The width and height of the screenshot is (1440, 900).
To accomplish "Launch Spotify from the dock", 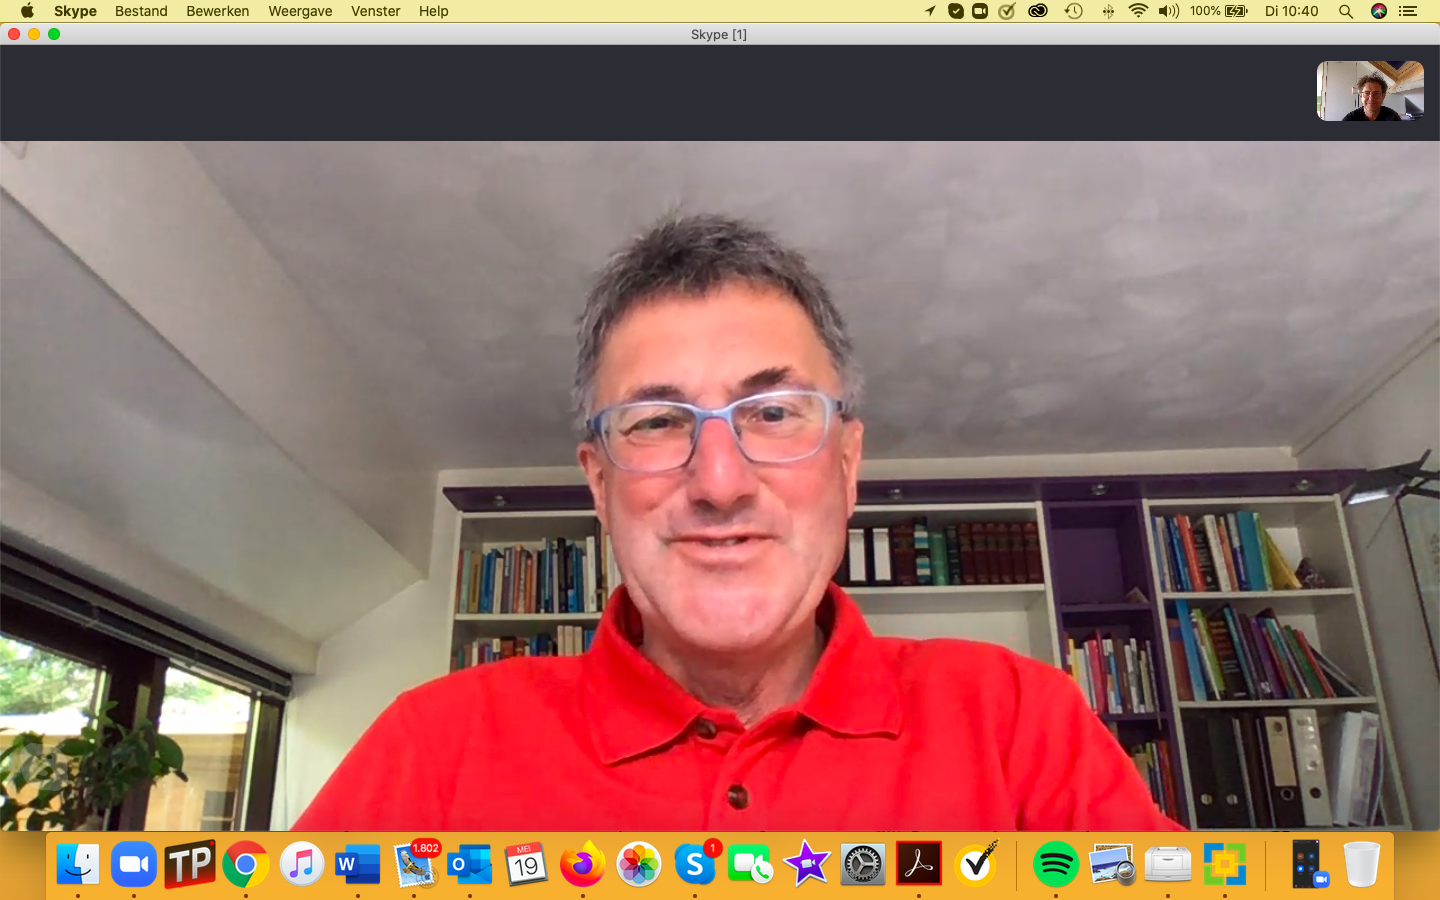I will tap(1055, 864).
